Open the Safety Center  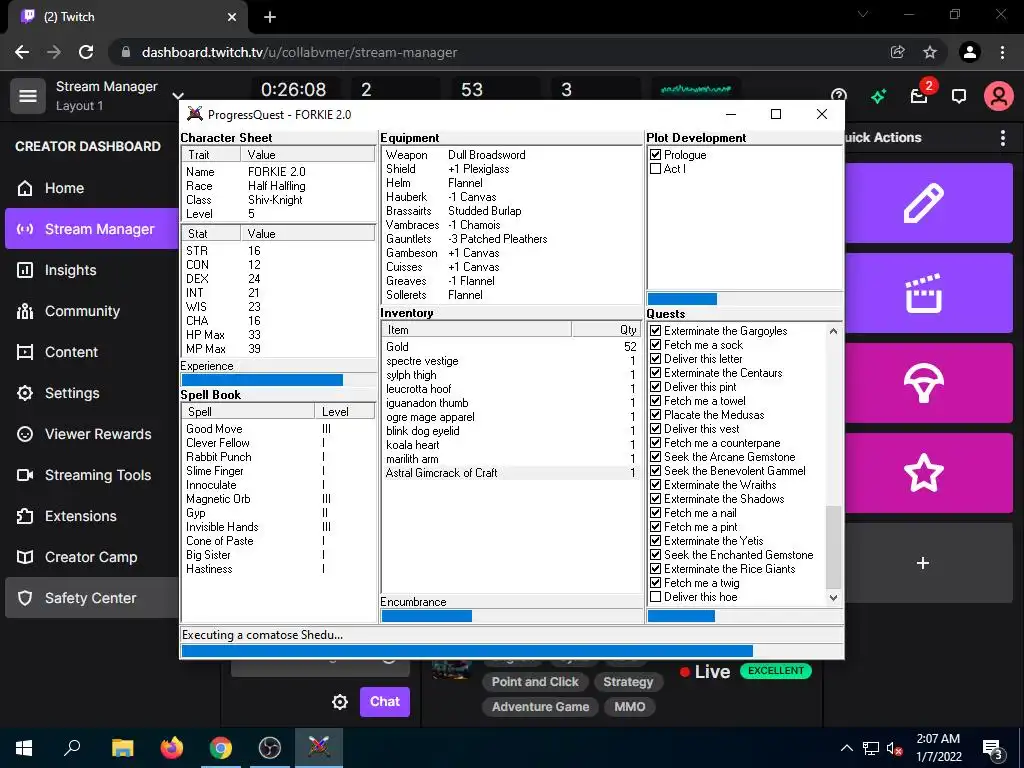tap(91, 598)
